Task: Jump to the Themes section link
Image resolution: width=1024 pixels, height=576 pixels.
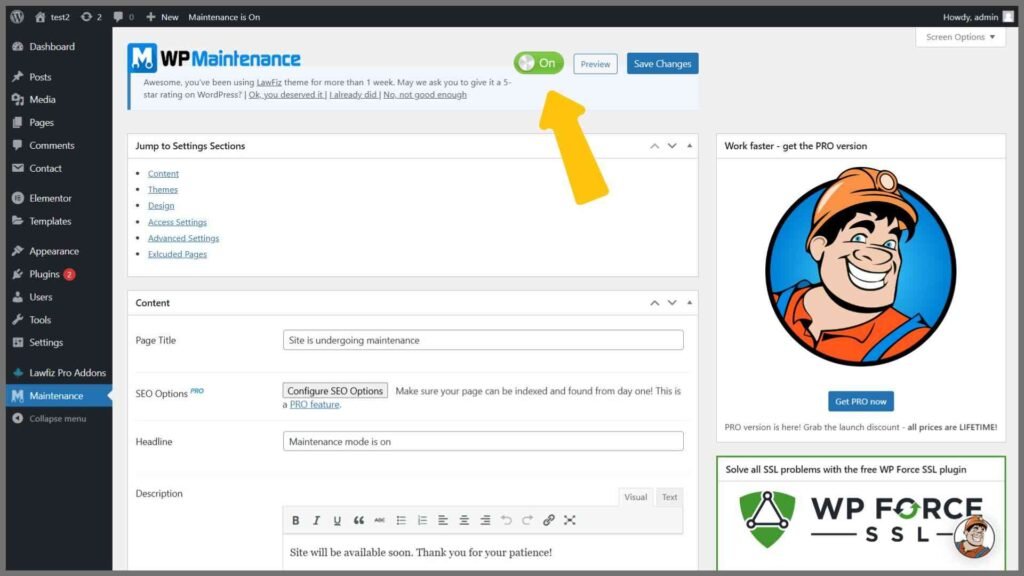Action: 163,189
